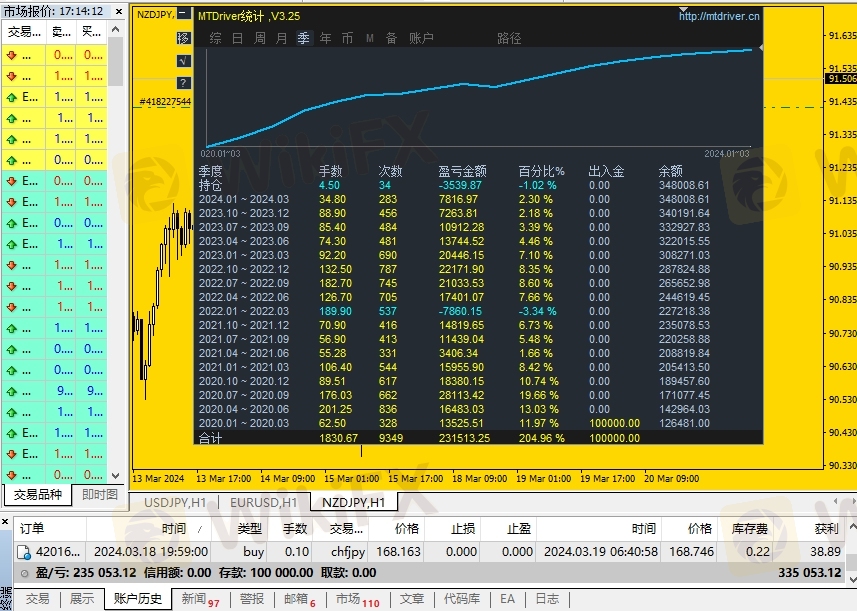This screenshot has height=611, width=857.
Task: Click the 2022.01 ~ 2022.03 quarter row
Action: [454, 312]
